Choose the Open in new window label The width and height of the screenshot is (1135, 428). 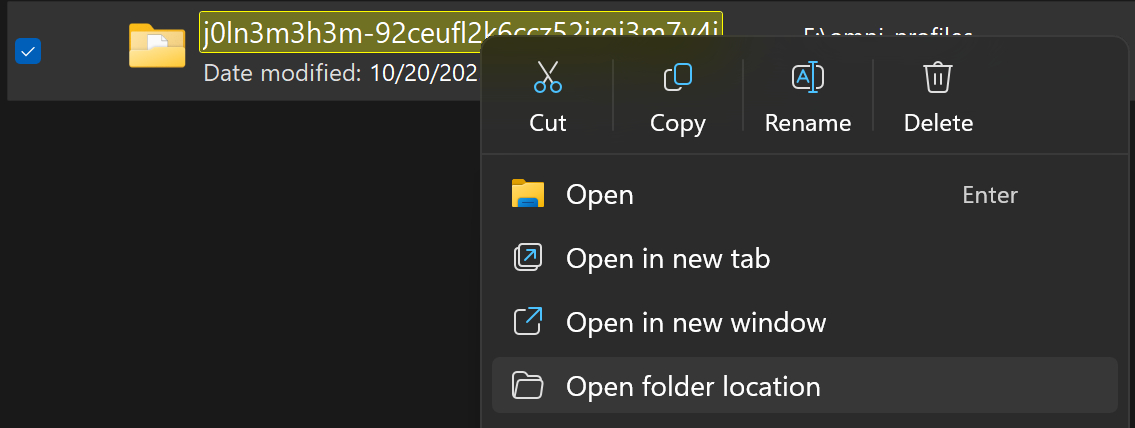696,323
